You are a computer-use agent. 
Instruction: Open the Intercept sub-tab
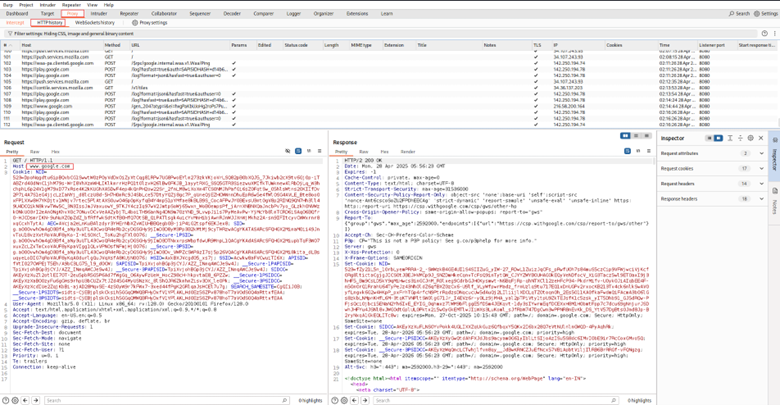pyautogui.click(x=15, y=22)
